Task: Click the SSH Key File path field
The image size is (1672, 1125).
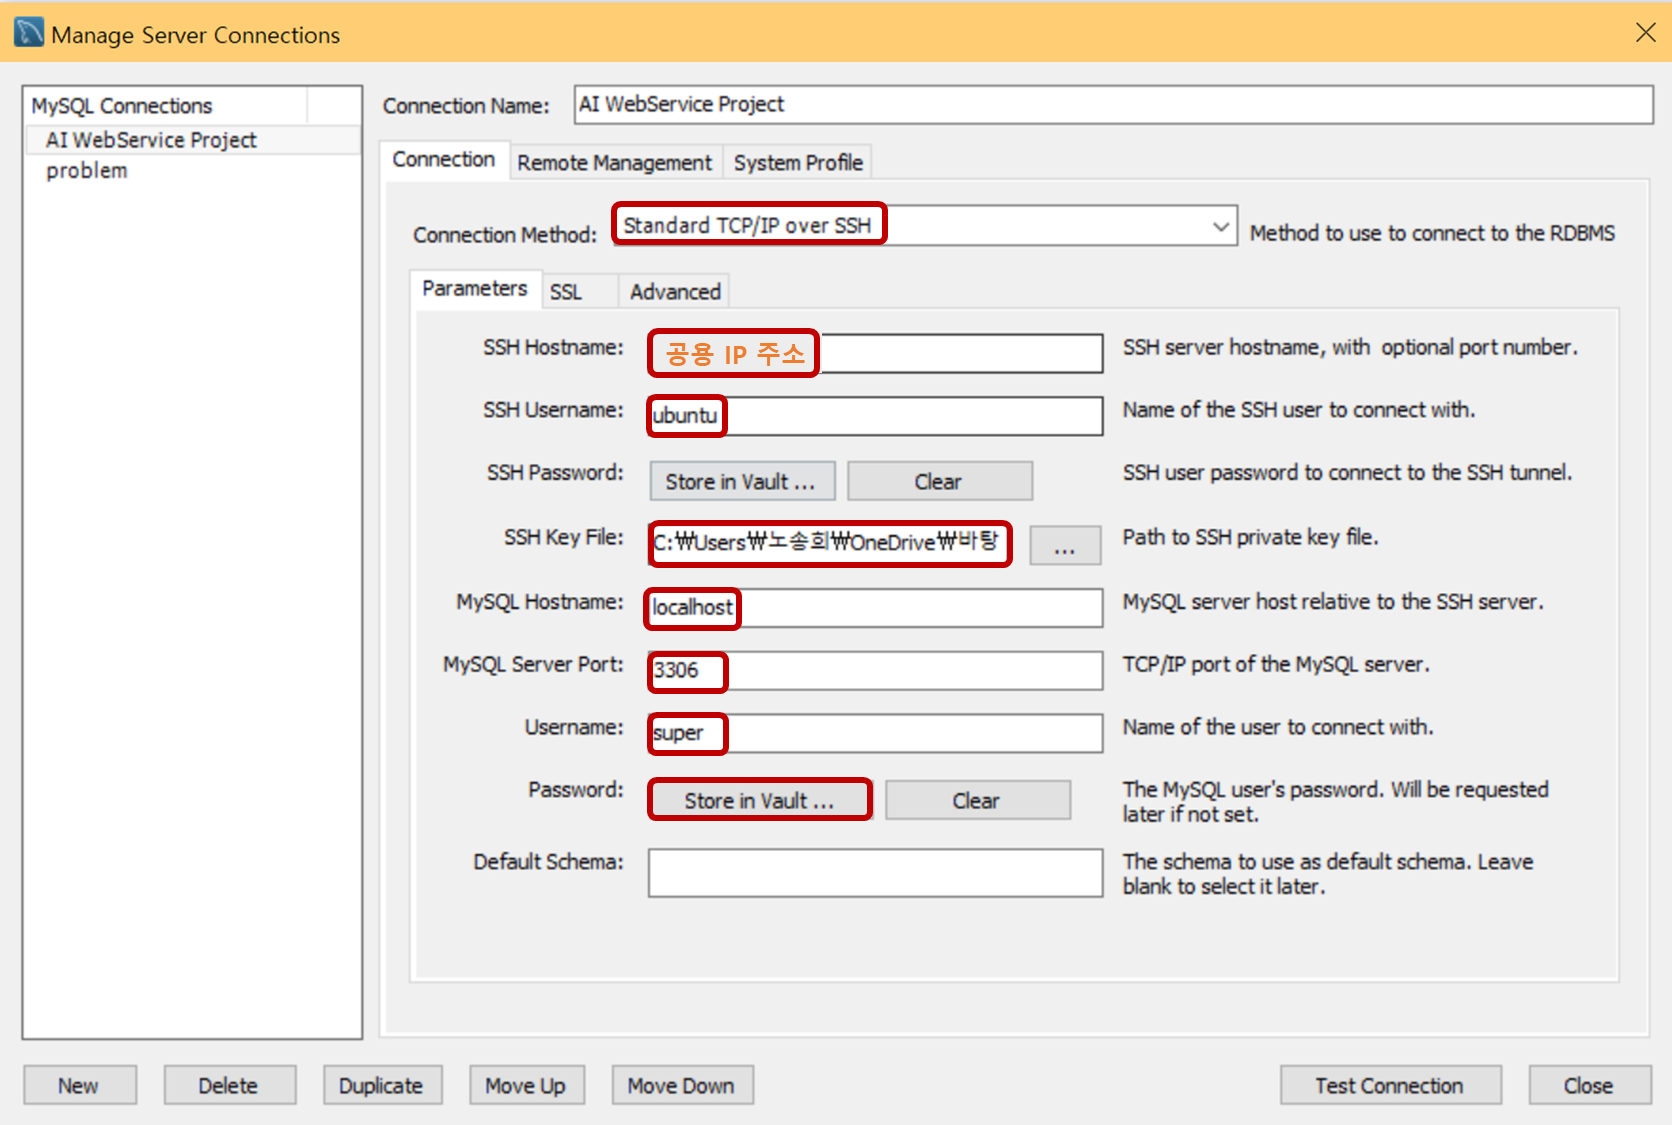Action: click(829, 543)
